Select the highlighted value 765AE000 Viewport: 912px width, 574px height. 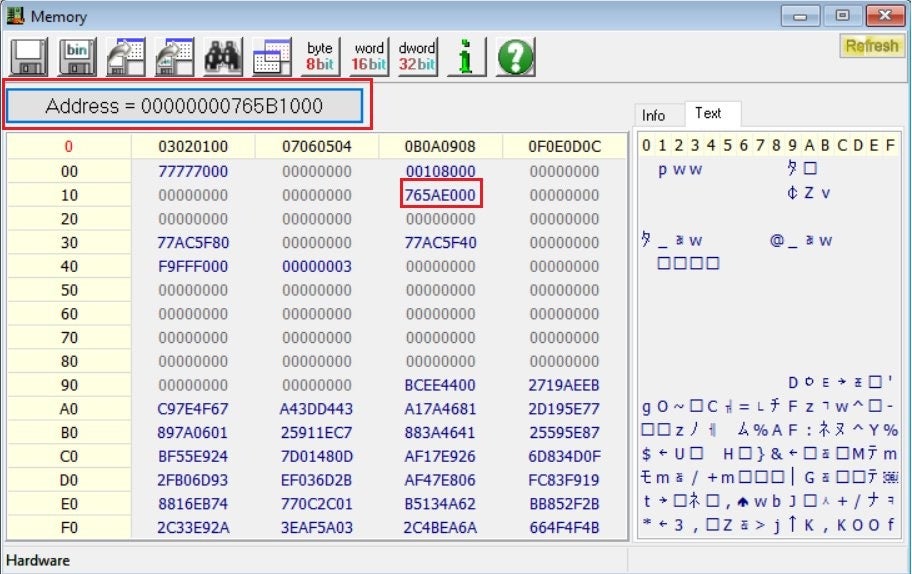[441, 195]
